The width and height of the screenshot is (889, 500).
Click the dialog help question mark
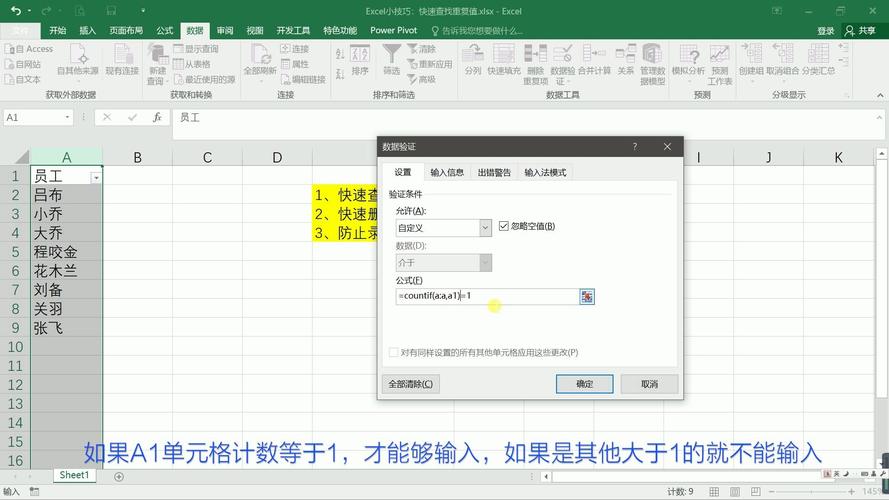634,147
